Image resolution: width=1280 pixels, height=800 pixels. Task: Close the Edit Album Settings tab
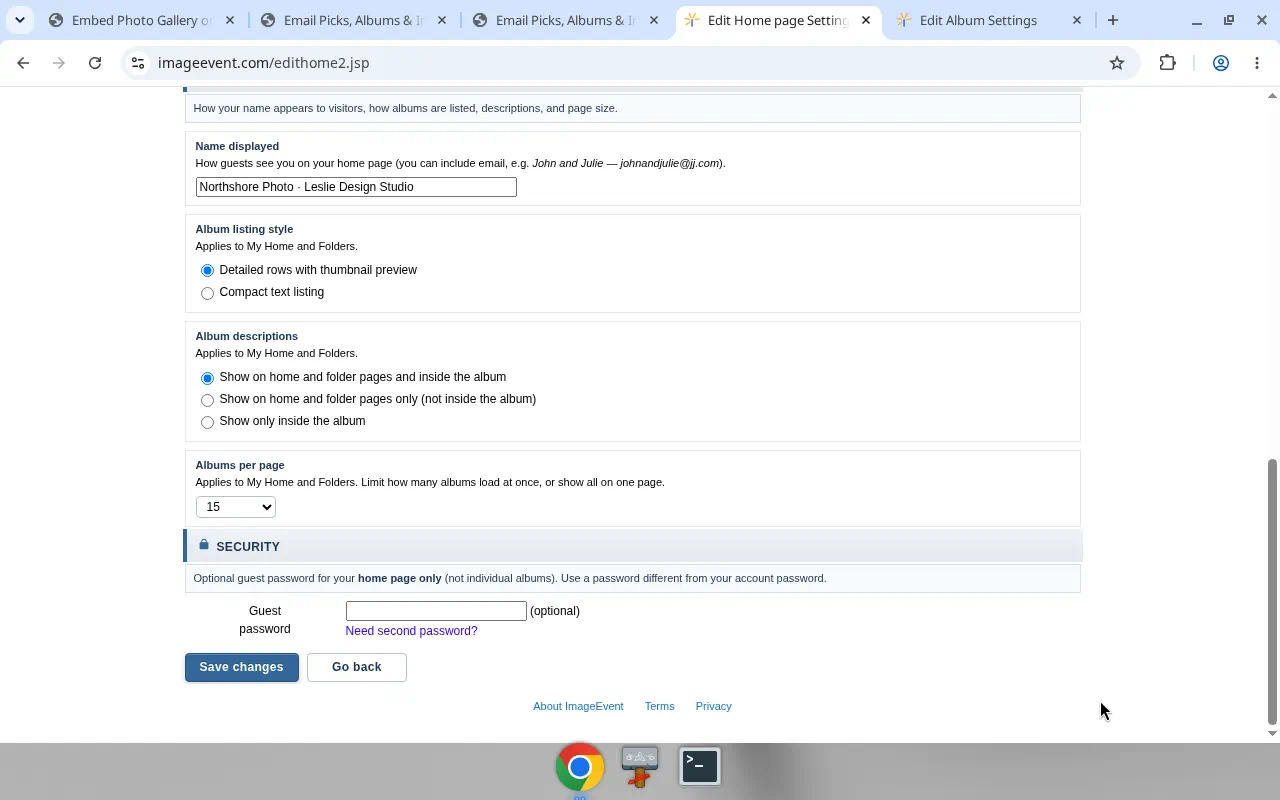click(1077, 20)
